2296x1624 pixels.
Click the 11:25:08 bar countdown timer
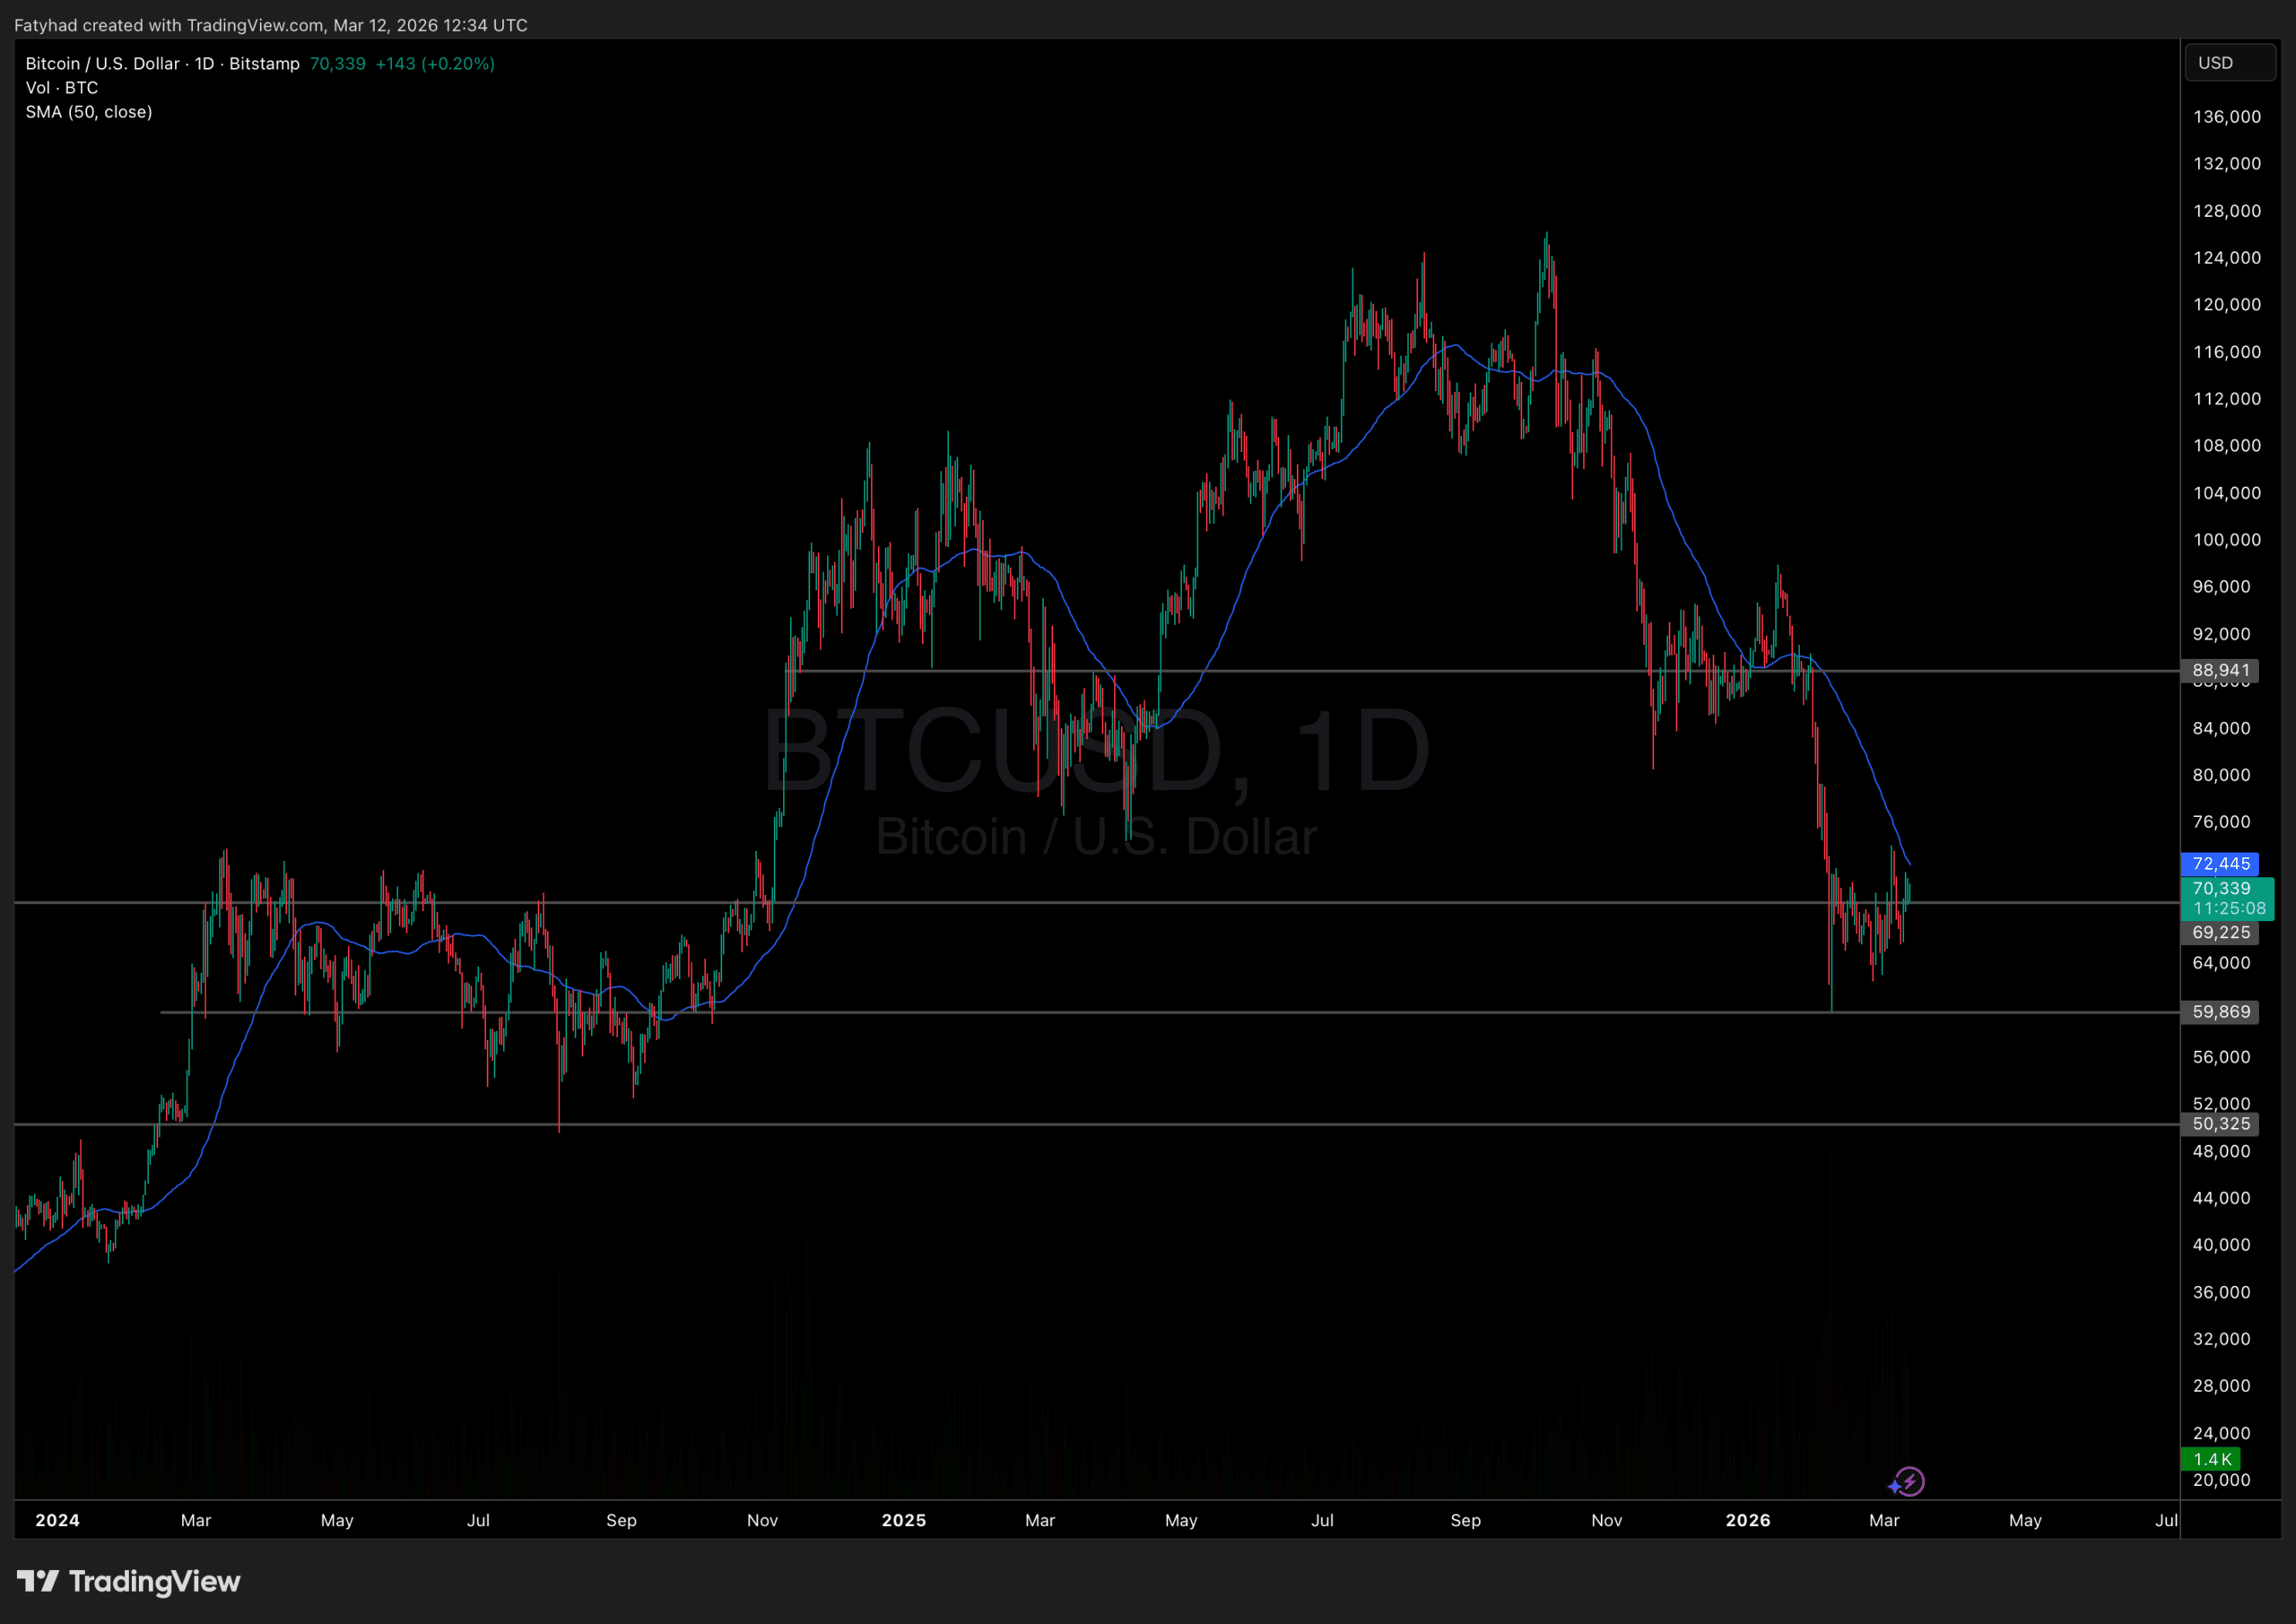(x=2228, y=908)
